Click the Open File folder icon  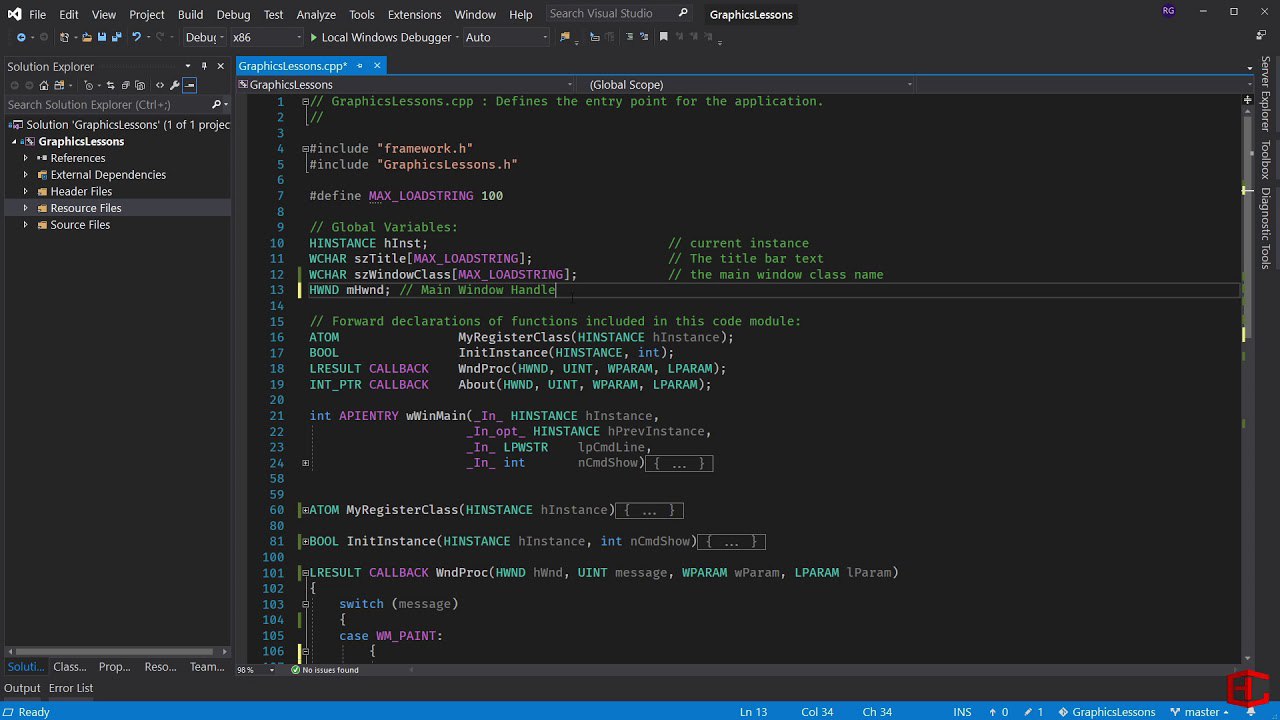pyautogui.click(x=86, y=37)
